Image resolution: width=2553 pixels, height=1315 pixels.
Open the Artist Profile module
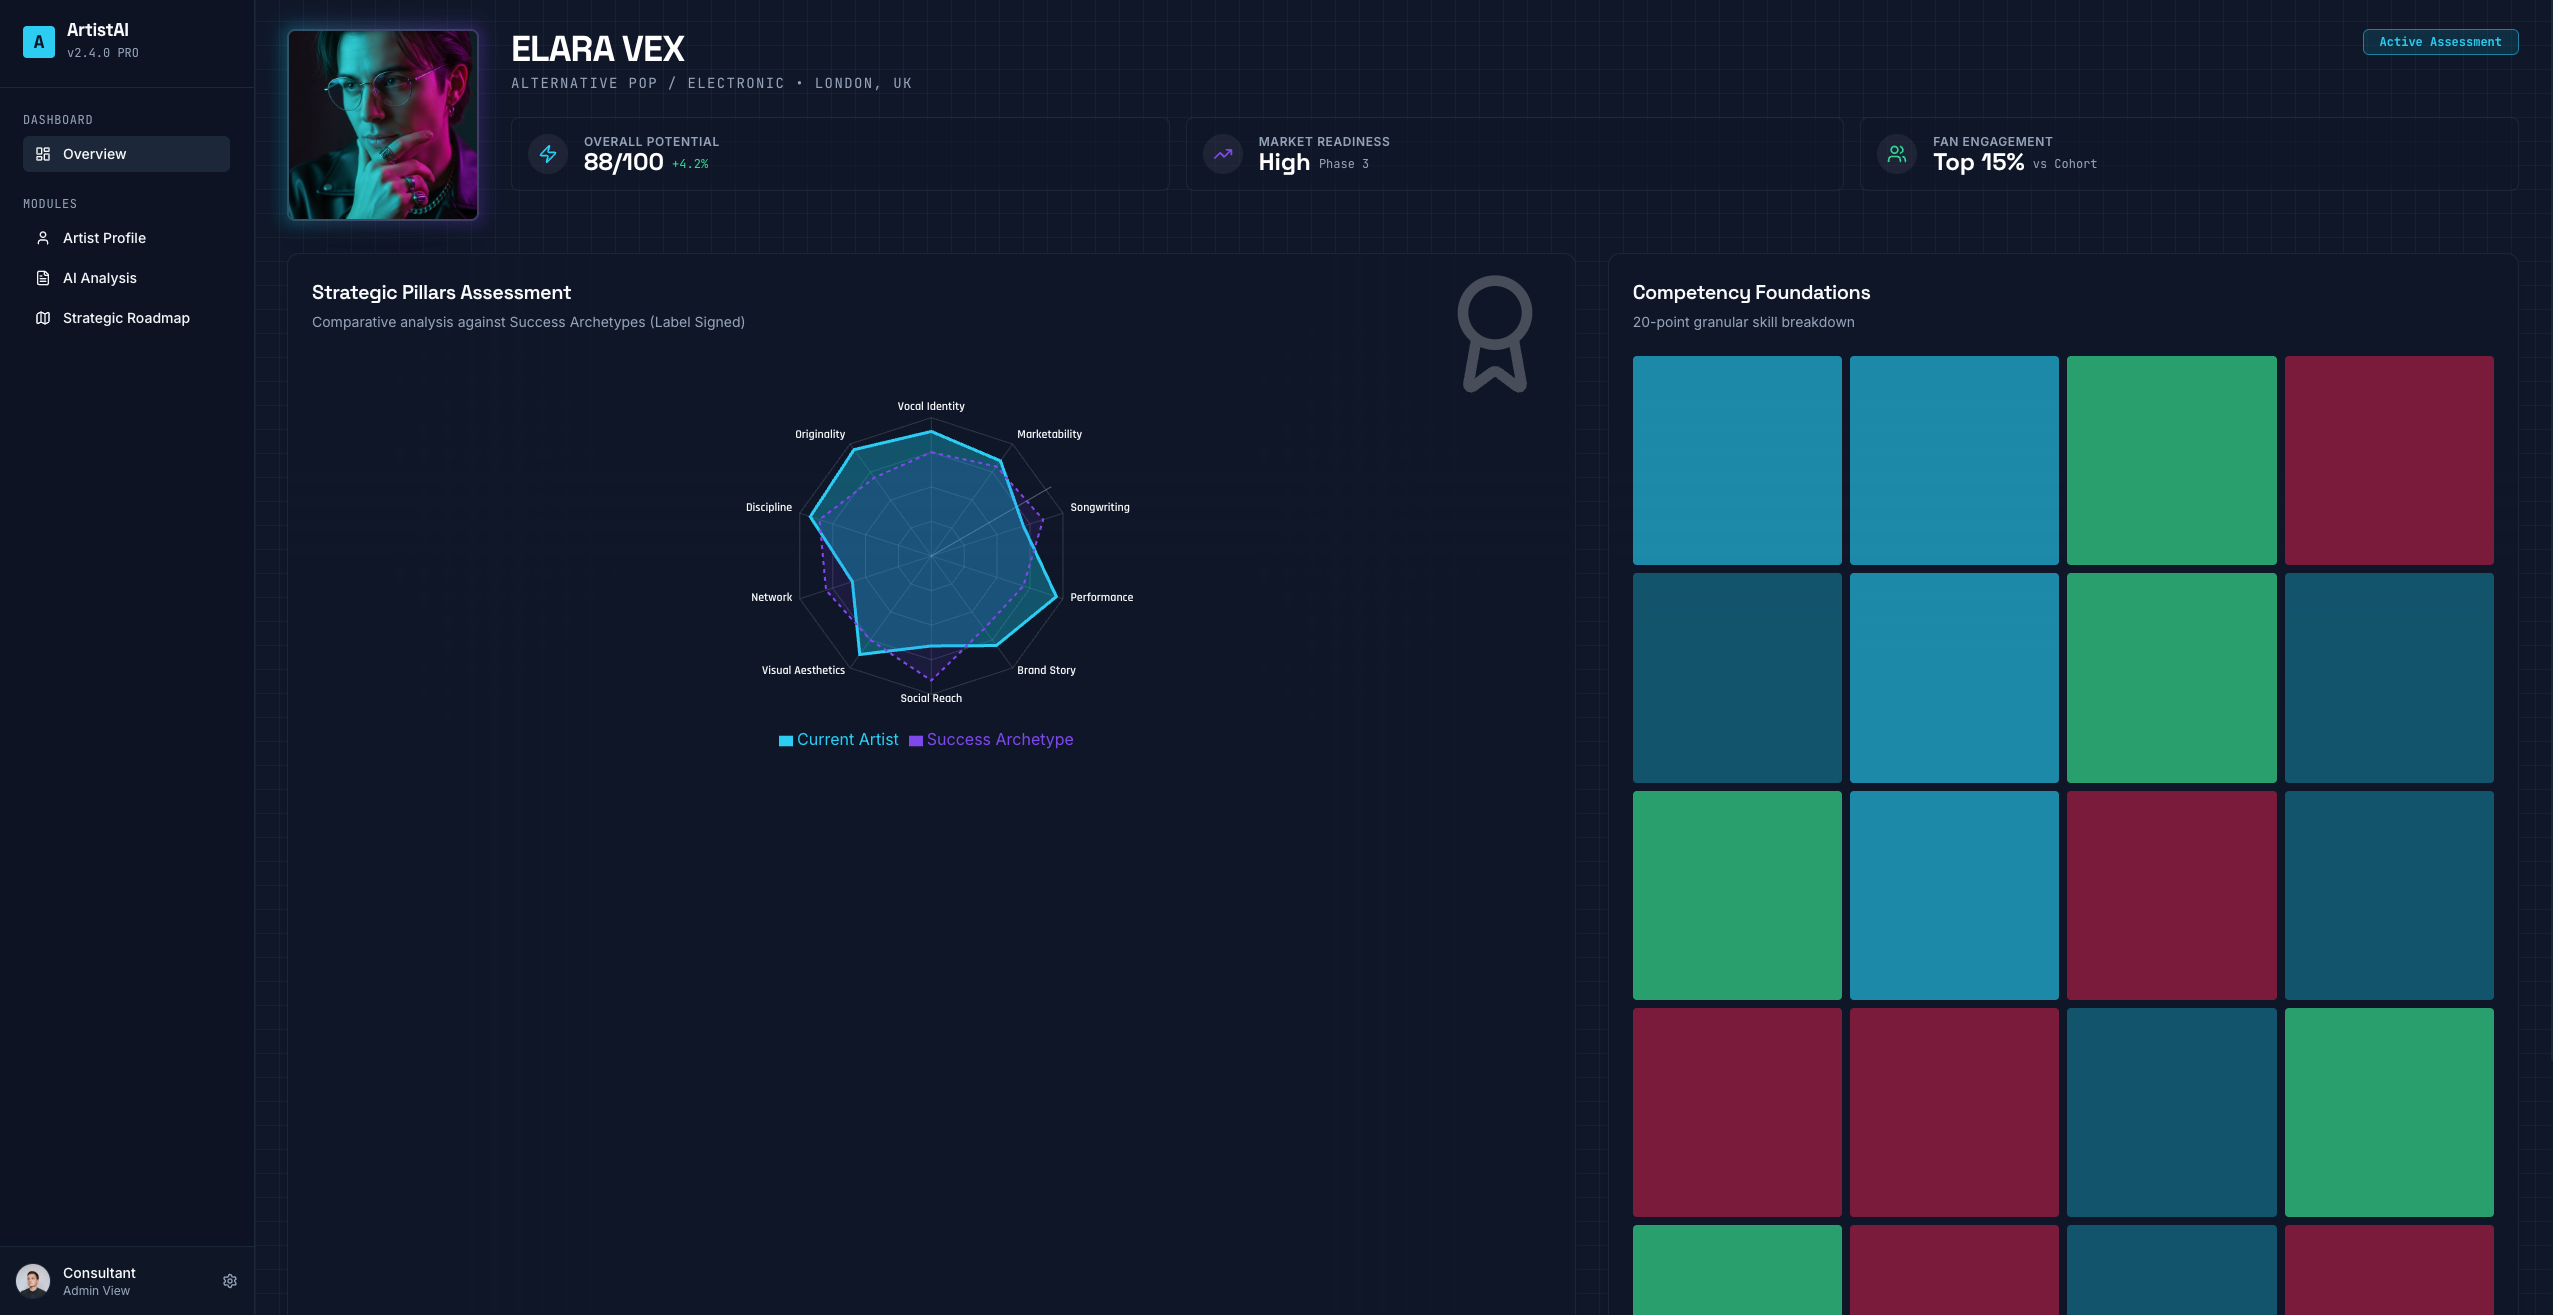[x=126, y=238]
